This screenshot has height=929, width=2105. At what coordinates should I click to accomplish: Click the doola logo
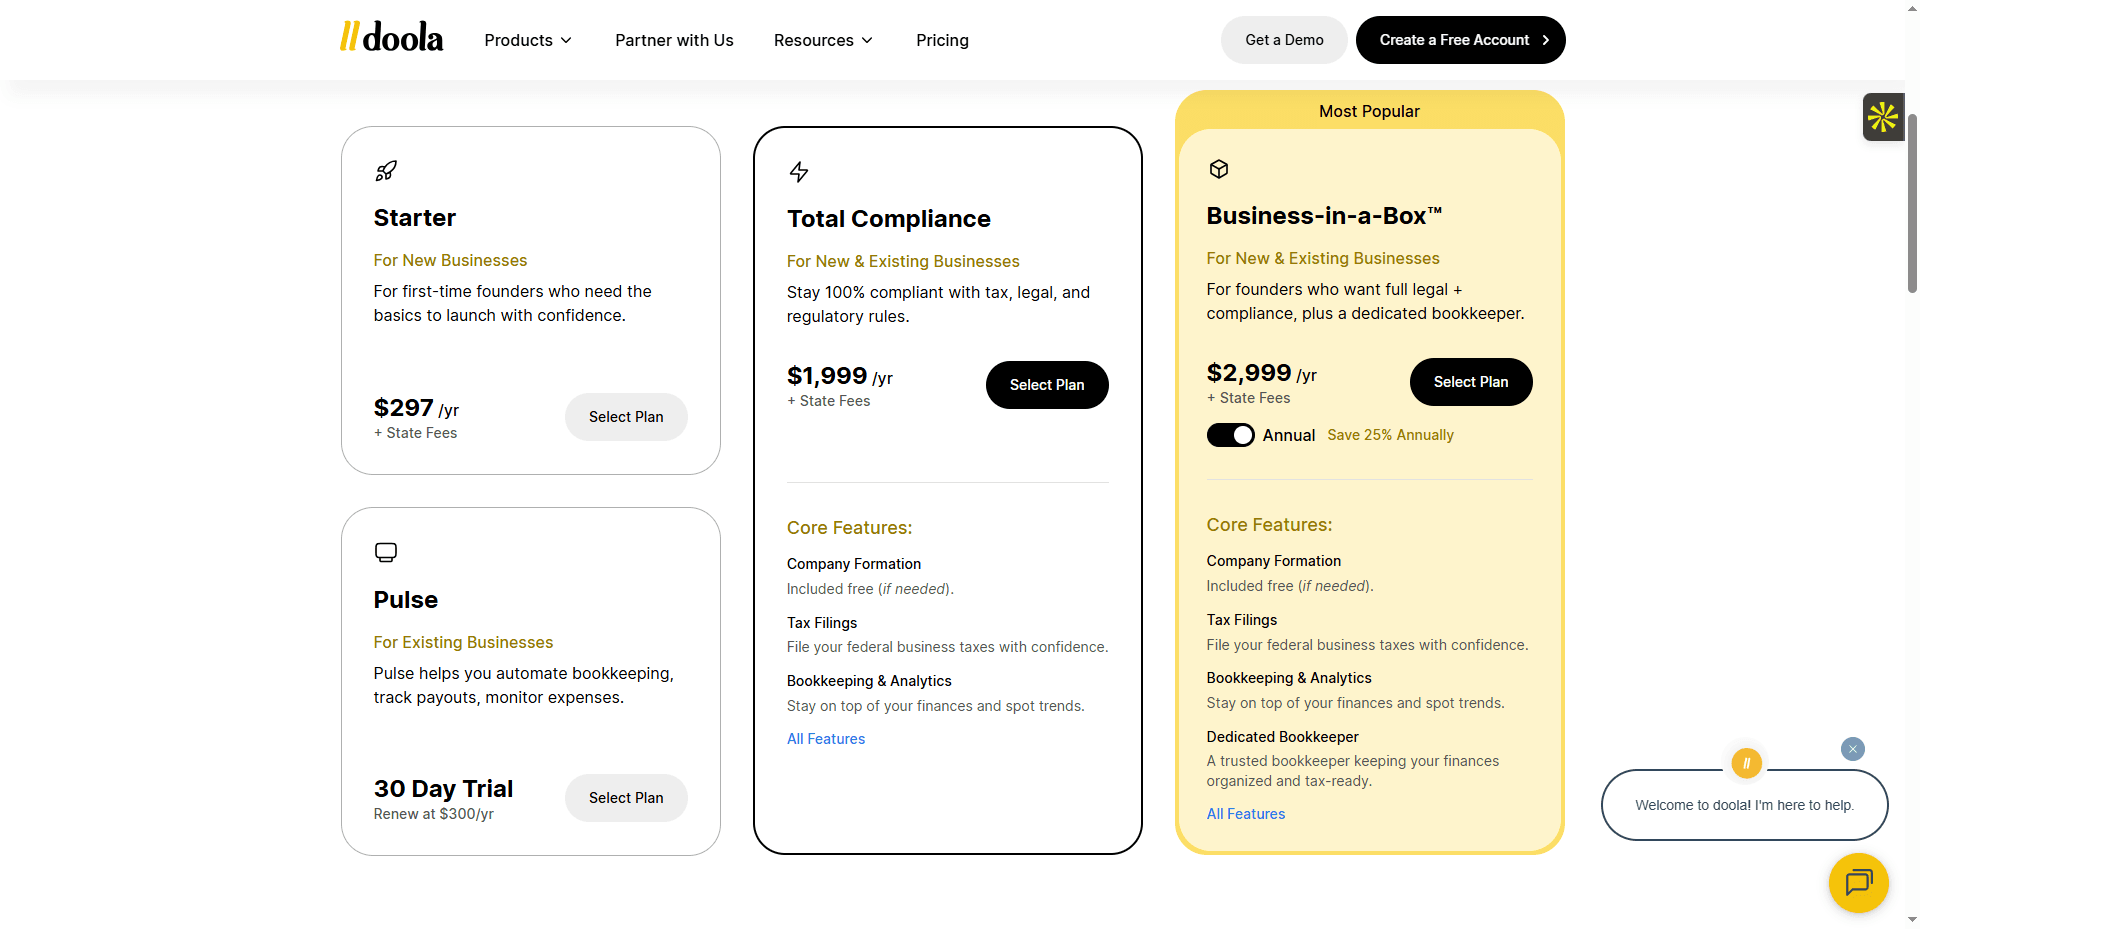click(x=391, y=38)
